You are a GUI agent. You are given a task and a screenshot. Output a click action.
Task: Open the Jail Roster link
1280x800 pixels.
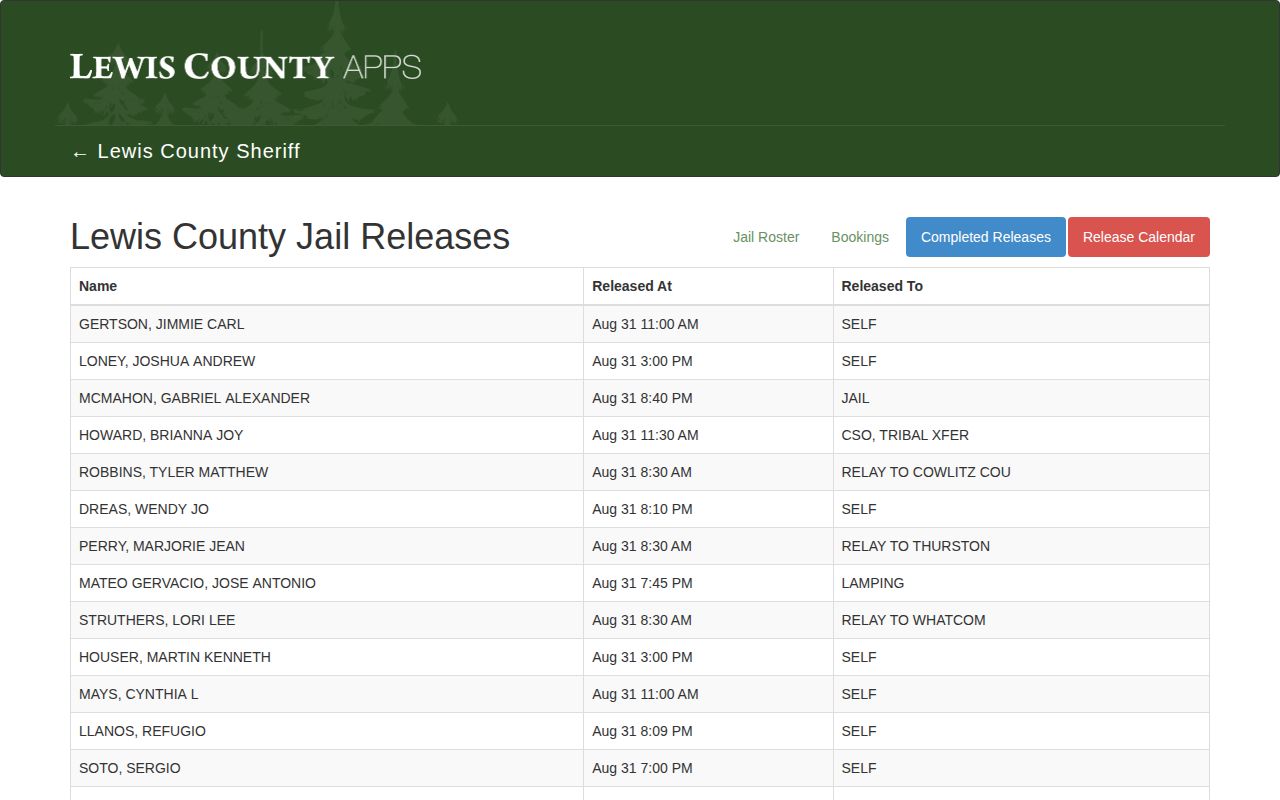pos(766,237)
